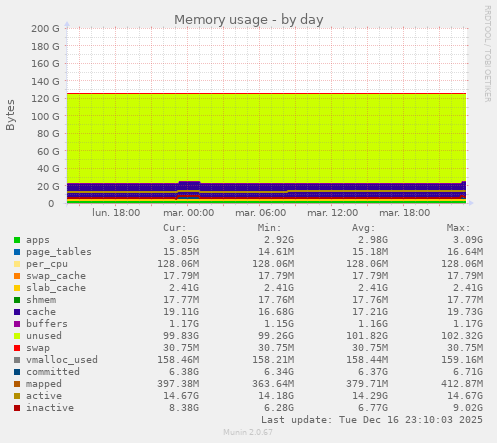
Task: Click the vmalloc_used max value 159.16M
Action: click(x=462, y=360)
